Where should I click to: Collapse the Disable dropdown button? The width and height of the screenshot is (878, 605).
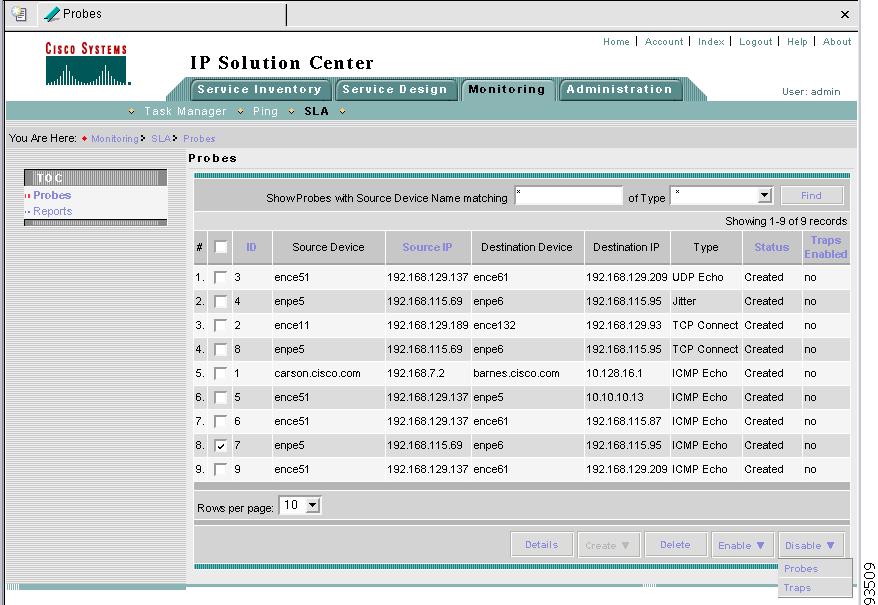point(810,545)
